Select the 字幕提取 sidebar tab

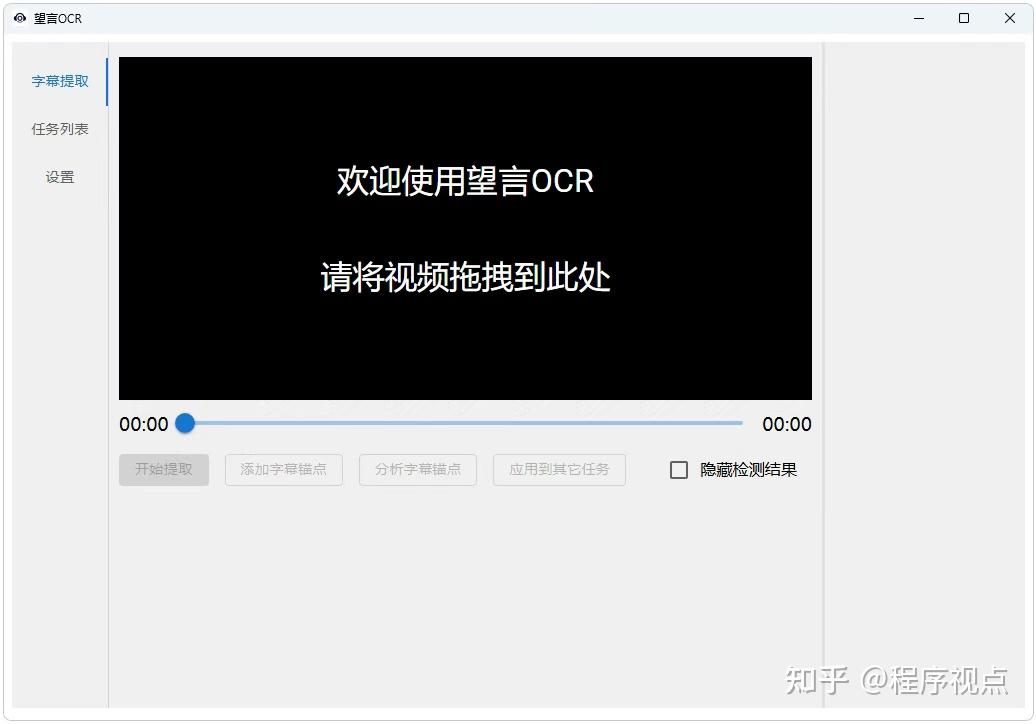tap(61, 81)
